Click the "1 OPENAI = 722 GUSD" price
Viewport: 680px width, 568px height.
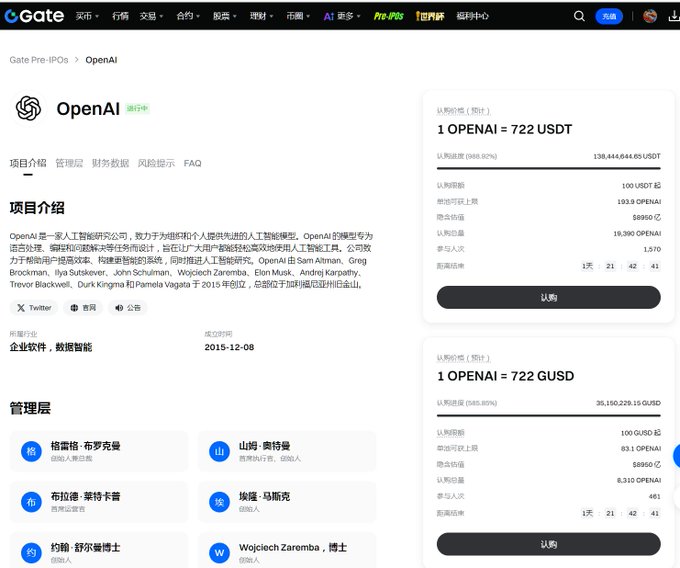[506, 376]
